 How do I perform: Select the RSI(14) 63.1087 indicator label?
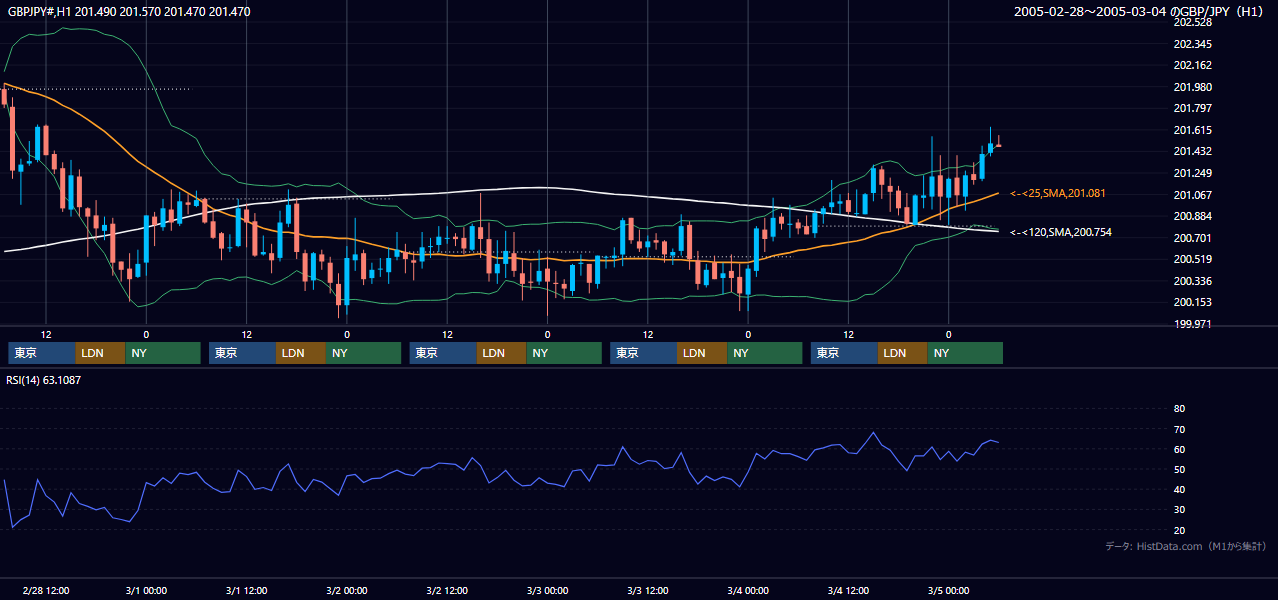coord(45,380)
